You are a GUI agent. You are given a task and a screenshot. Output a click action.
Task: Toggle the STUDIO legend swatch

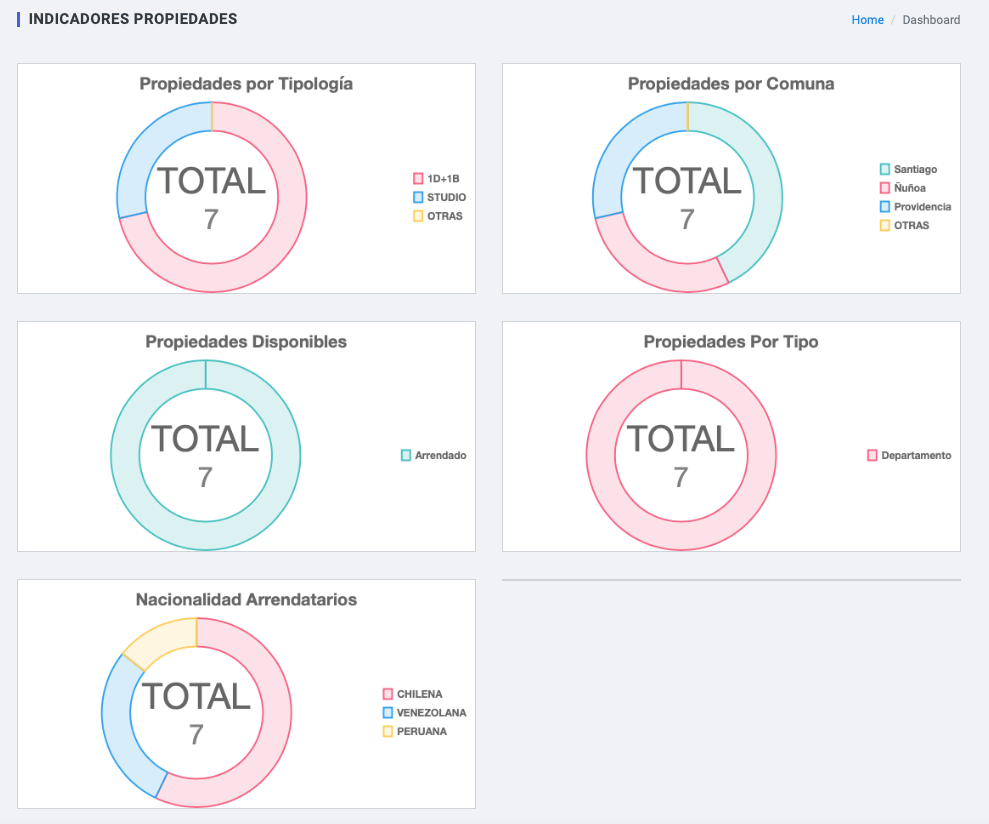coord(418,197)
